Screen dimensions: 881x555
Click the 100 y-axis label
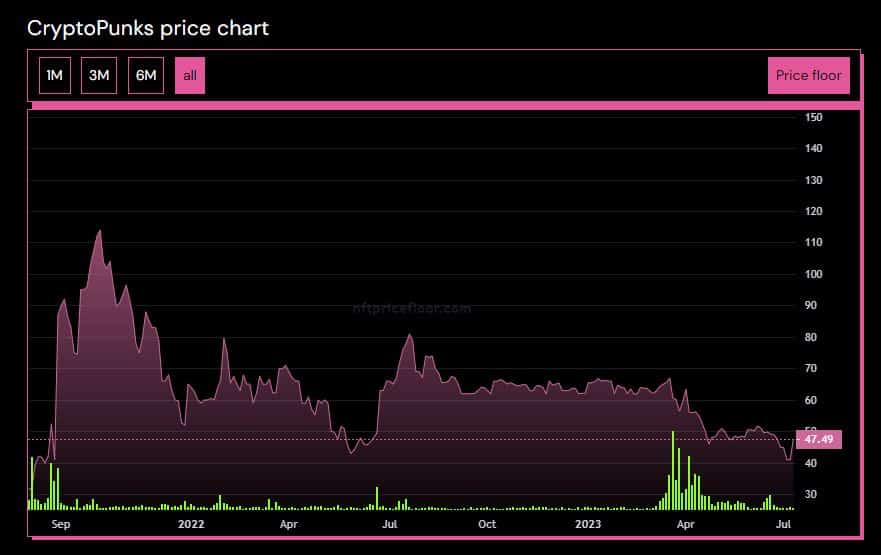814,274
